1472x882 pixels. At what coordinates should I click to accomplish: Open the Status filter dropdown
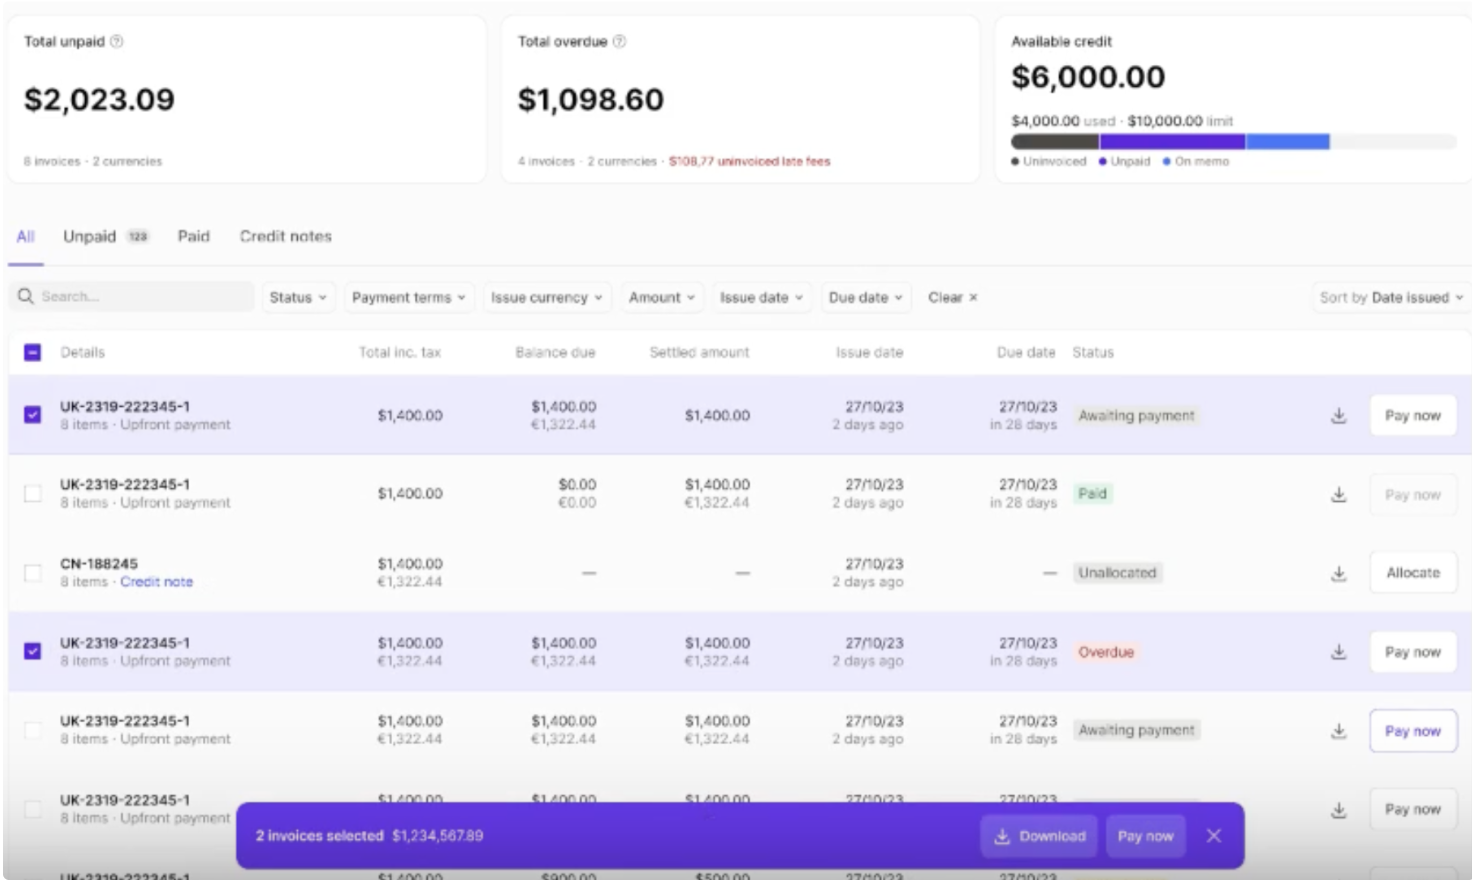297,297
